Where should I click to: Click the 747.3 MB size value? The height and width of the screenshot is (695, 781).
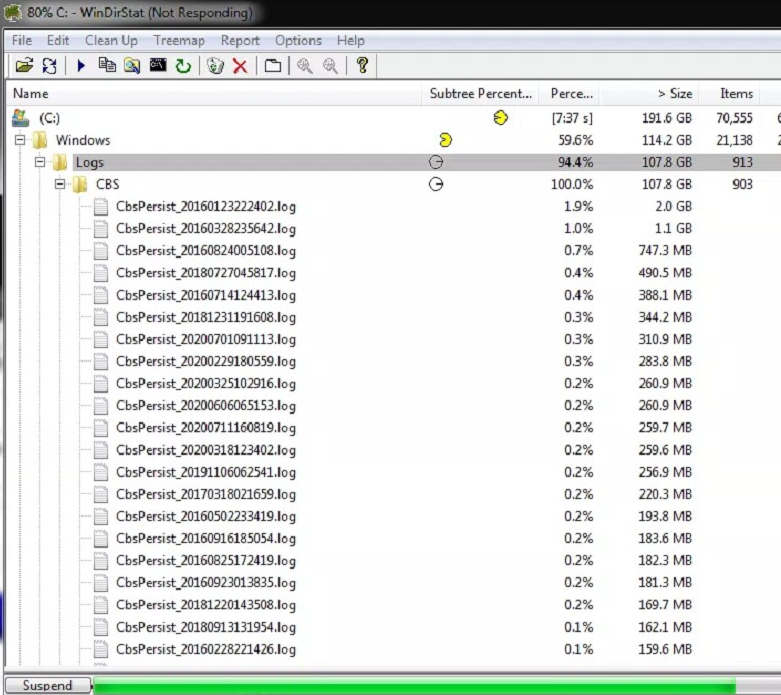click(665, 251)
